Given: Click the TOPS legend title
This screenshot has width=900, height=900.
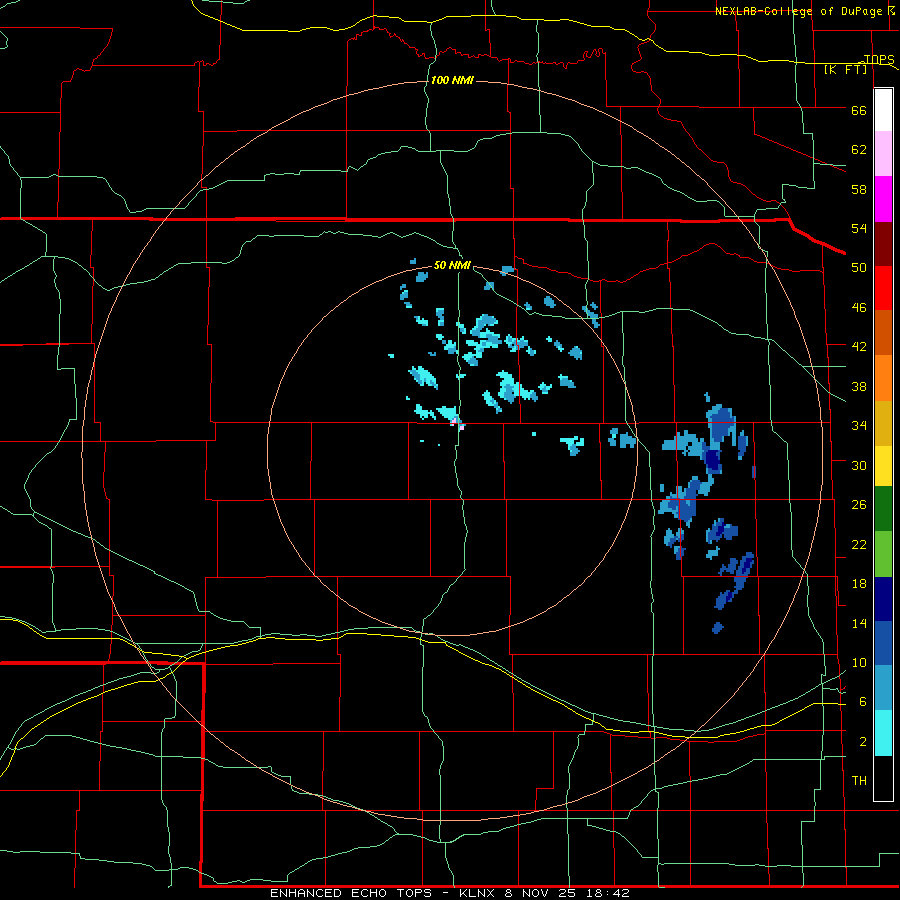Looking at the screenshot, I should point(879,59).
